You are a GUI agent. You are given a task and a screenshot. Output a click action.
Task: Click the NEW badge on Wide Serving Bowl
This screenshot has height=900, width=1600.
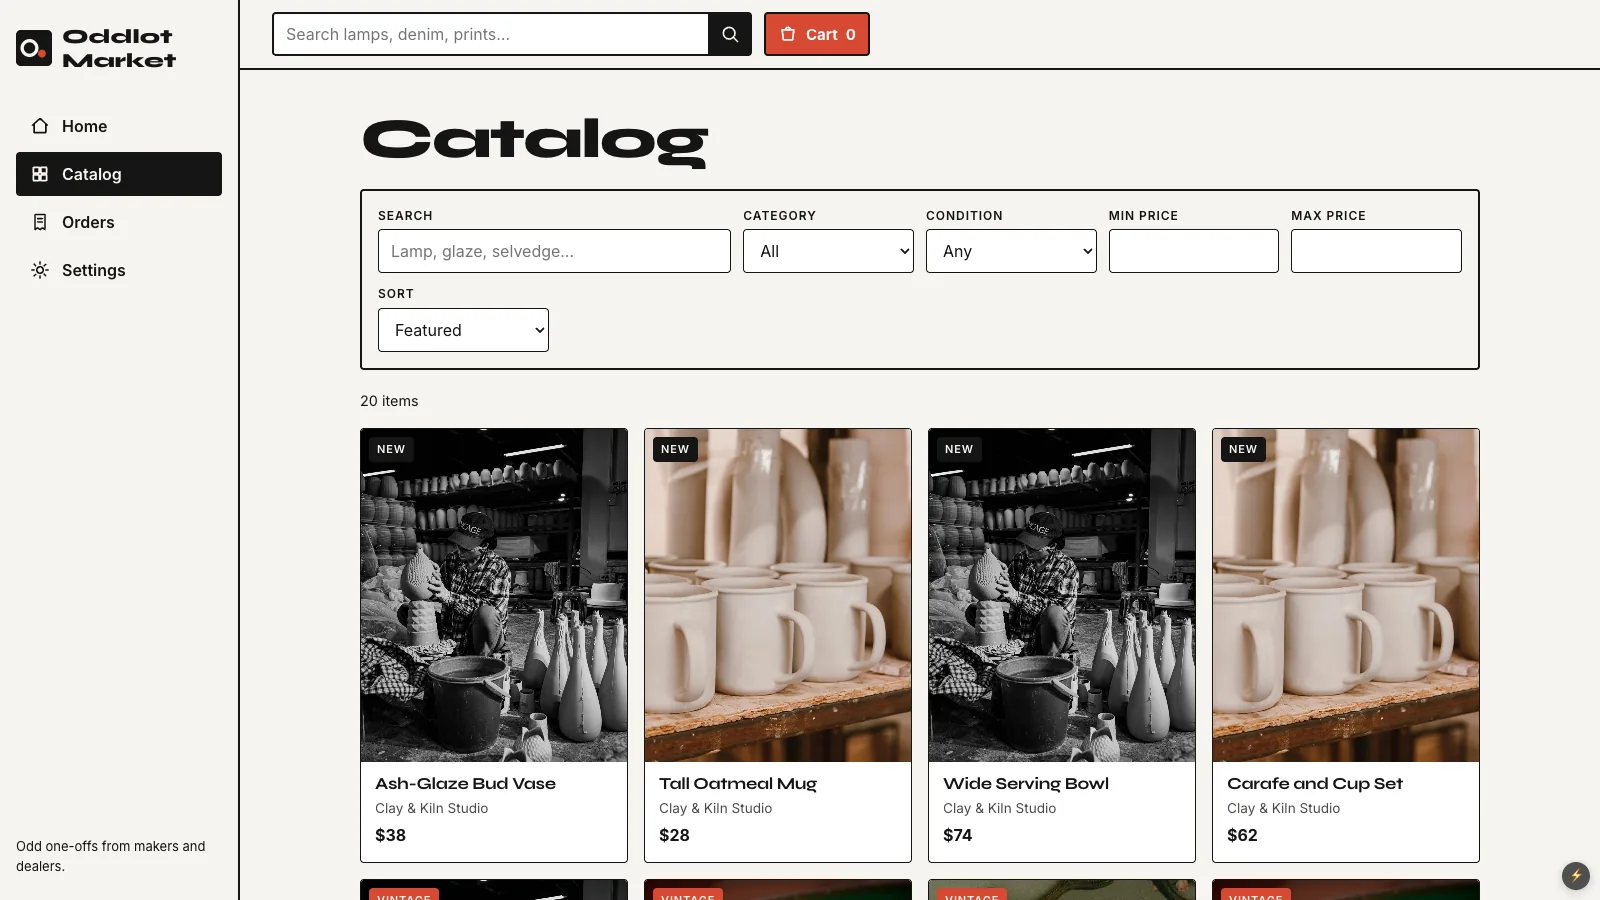tap(959, 449)
